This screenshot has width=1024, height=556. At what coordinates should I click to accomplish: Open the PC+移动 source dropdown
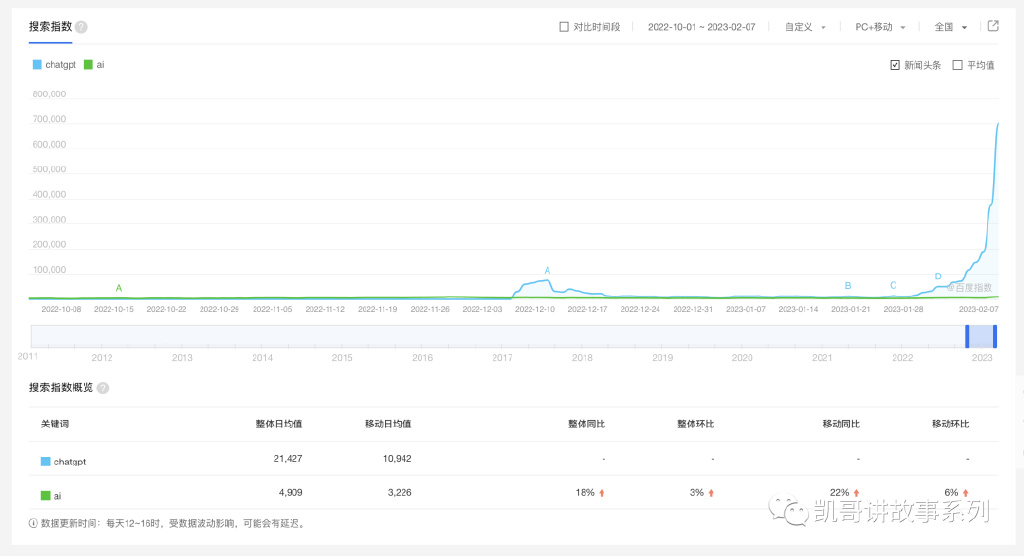click(880, 27)
